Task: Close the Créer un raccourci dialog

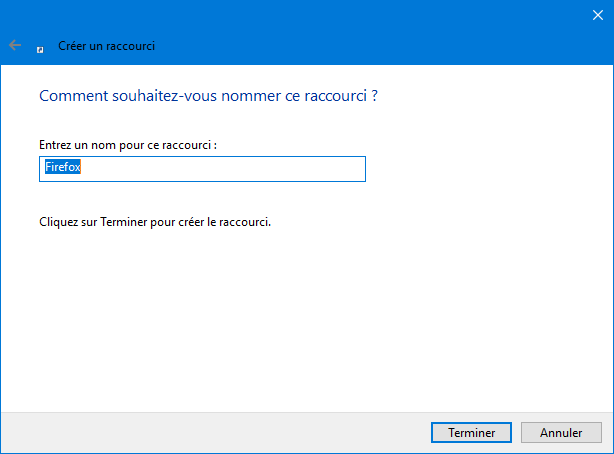Action: point(598,15)
